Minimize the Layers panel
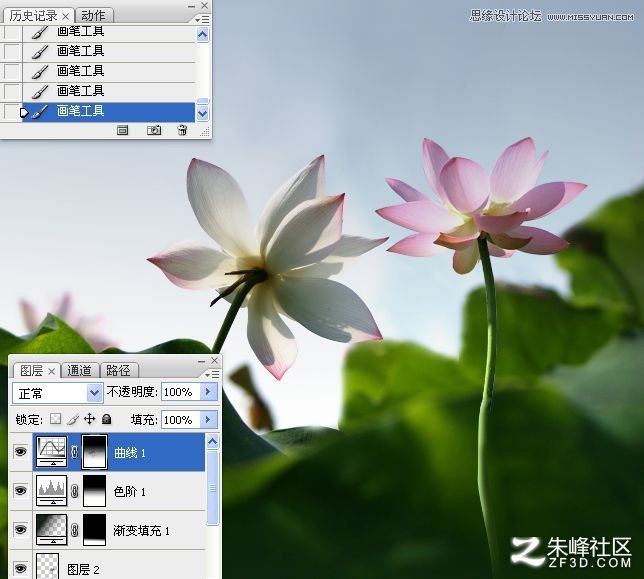 (x=201, y=361)
